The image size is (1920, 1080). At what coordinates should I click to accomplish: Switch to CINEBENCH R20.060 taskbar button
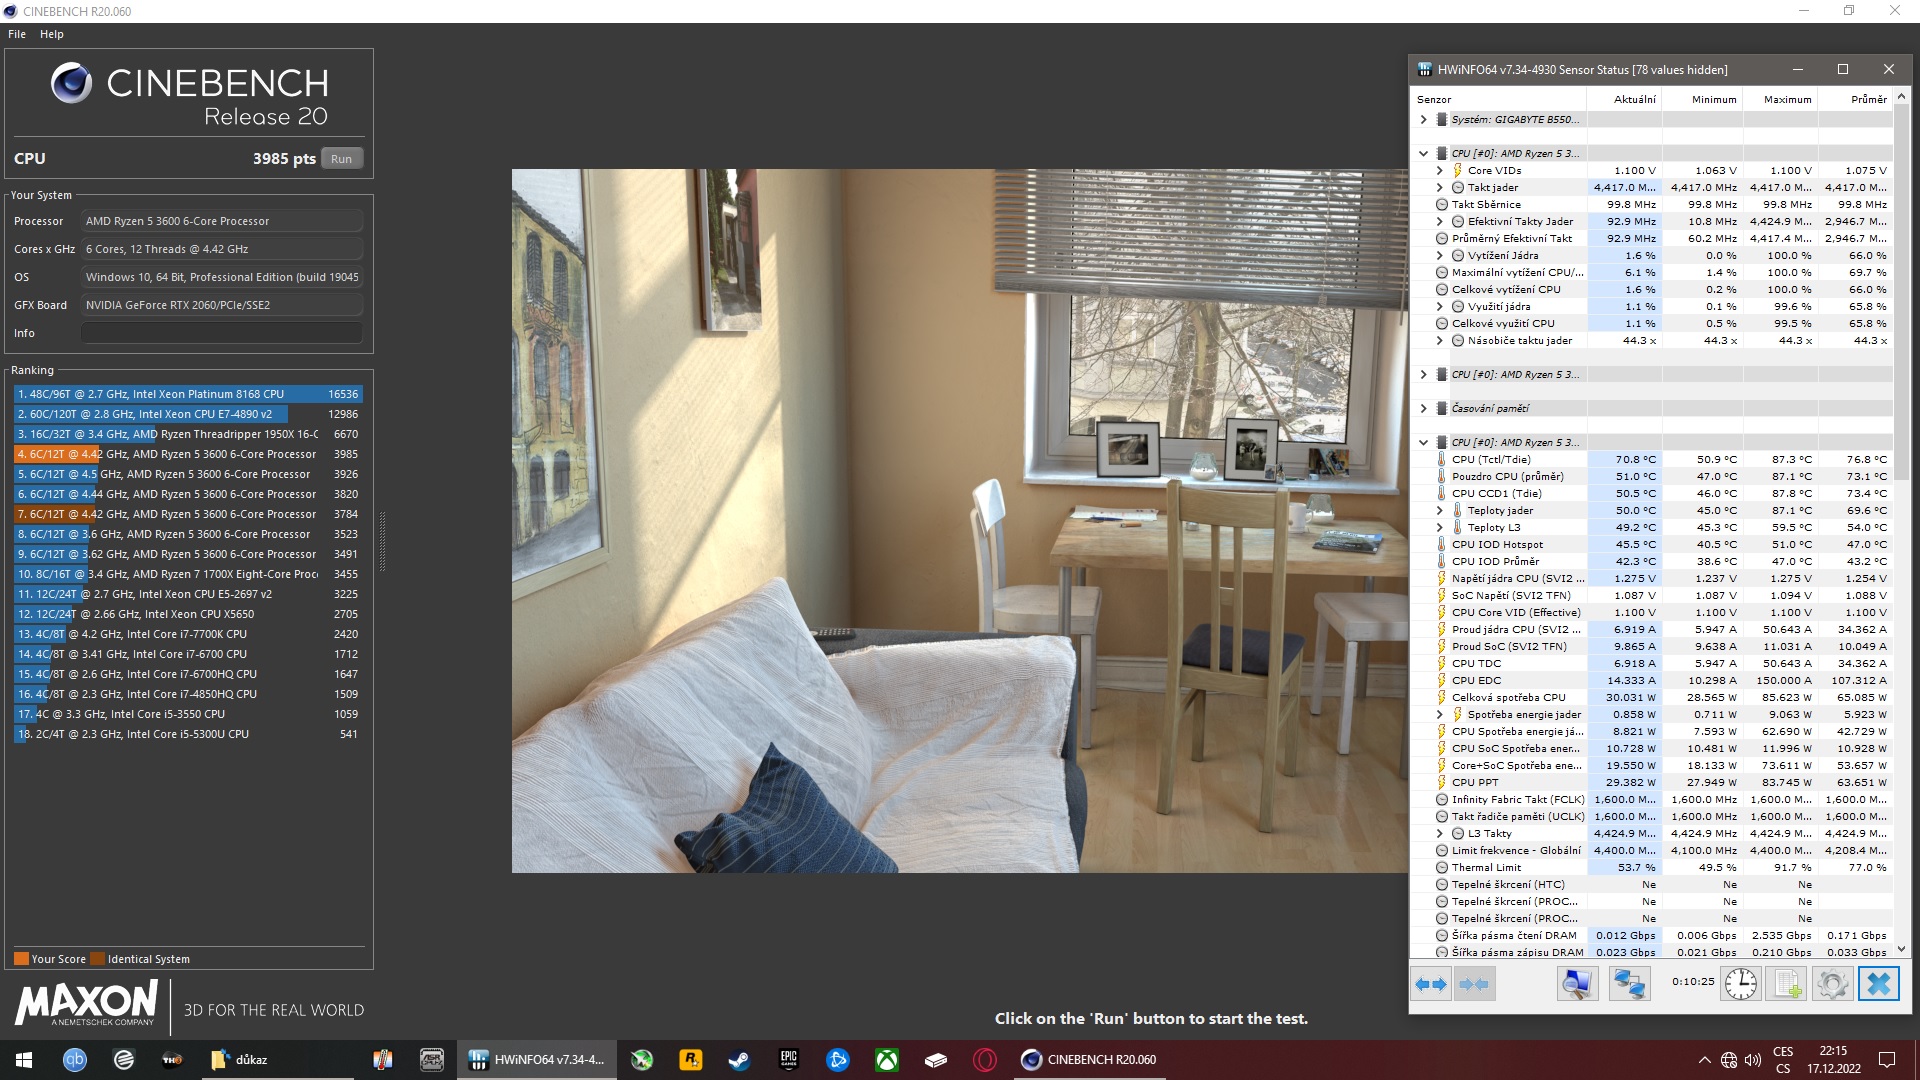1088,1060
